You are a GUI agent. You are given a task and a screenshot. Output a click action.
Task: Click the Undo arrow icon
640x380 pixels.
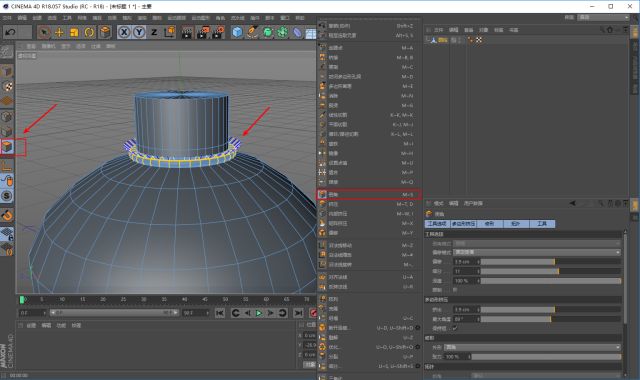(11, 32)
